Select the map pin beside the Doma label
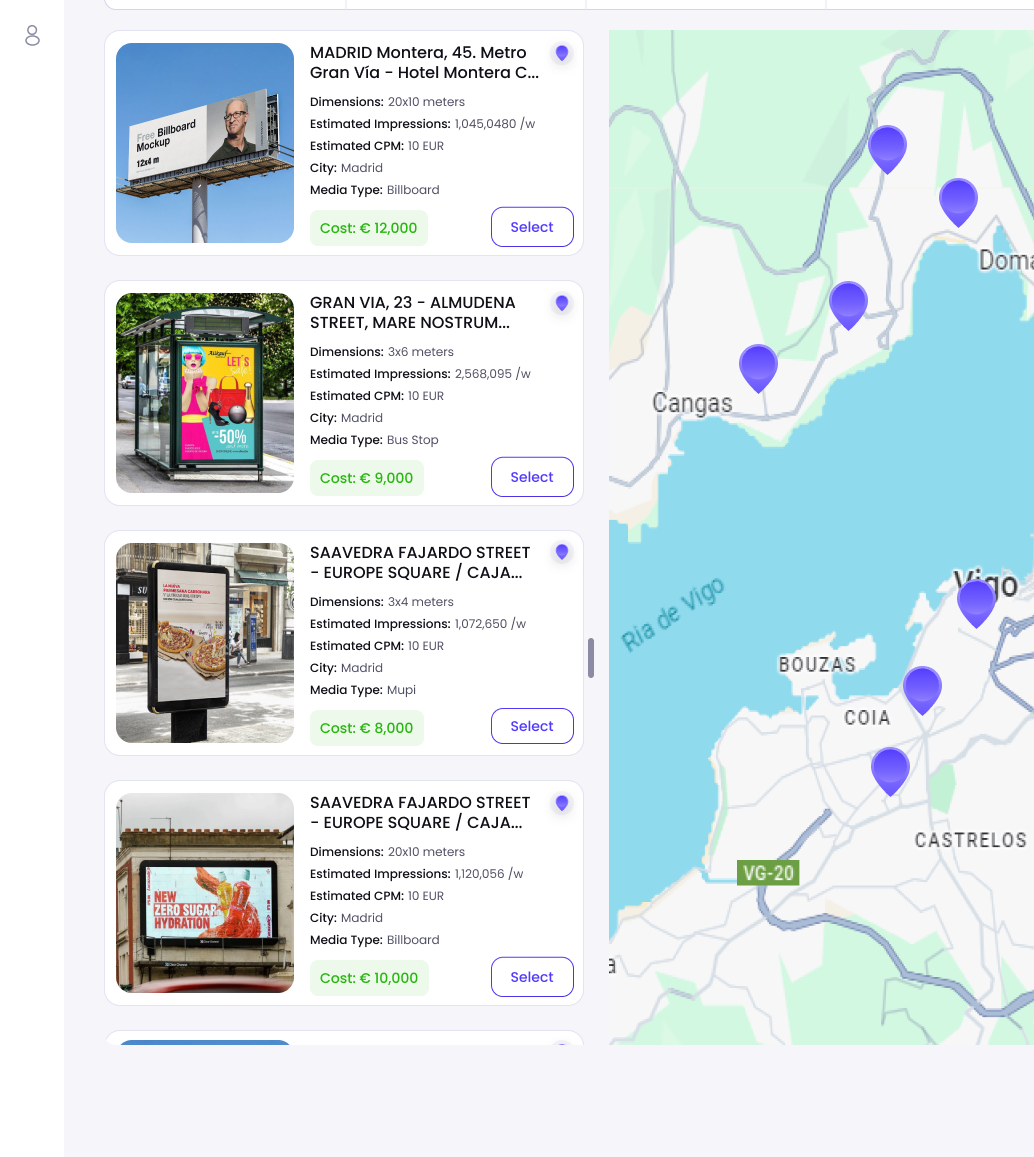The height and width of the screenshot is (1157, 1034). [x=958, y=201]
